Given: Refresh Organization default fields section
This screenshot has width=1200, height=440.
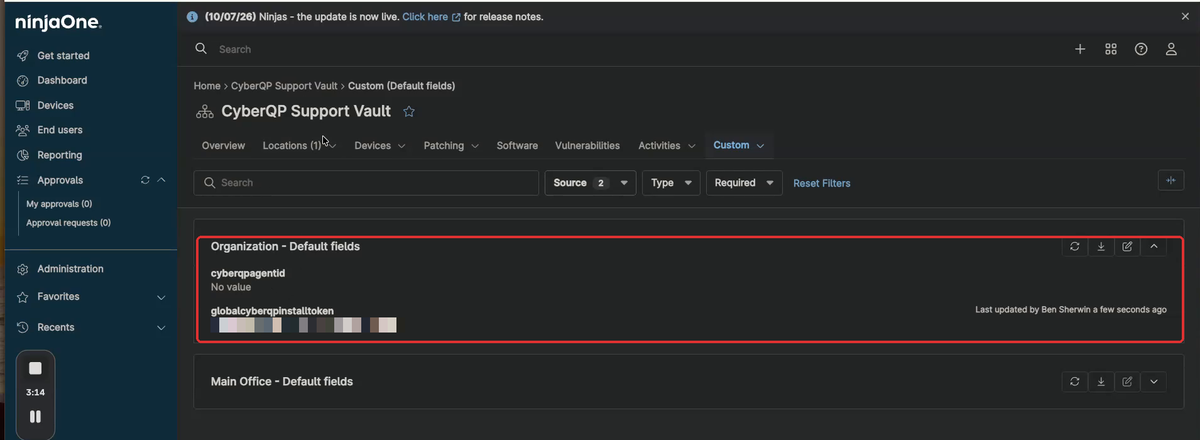Looking at the screenshot, I should click(1074, 246).
